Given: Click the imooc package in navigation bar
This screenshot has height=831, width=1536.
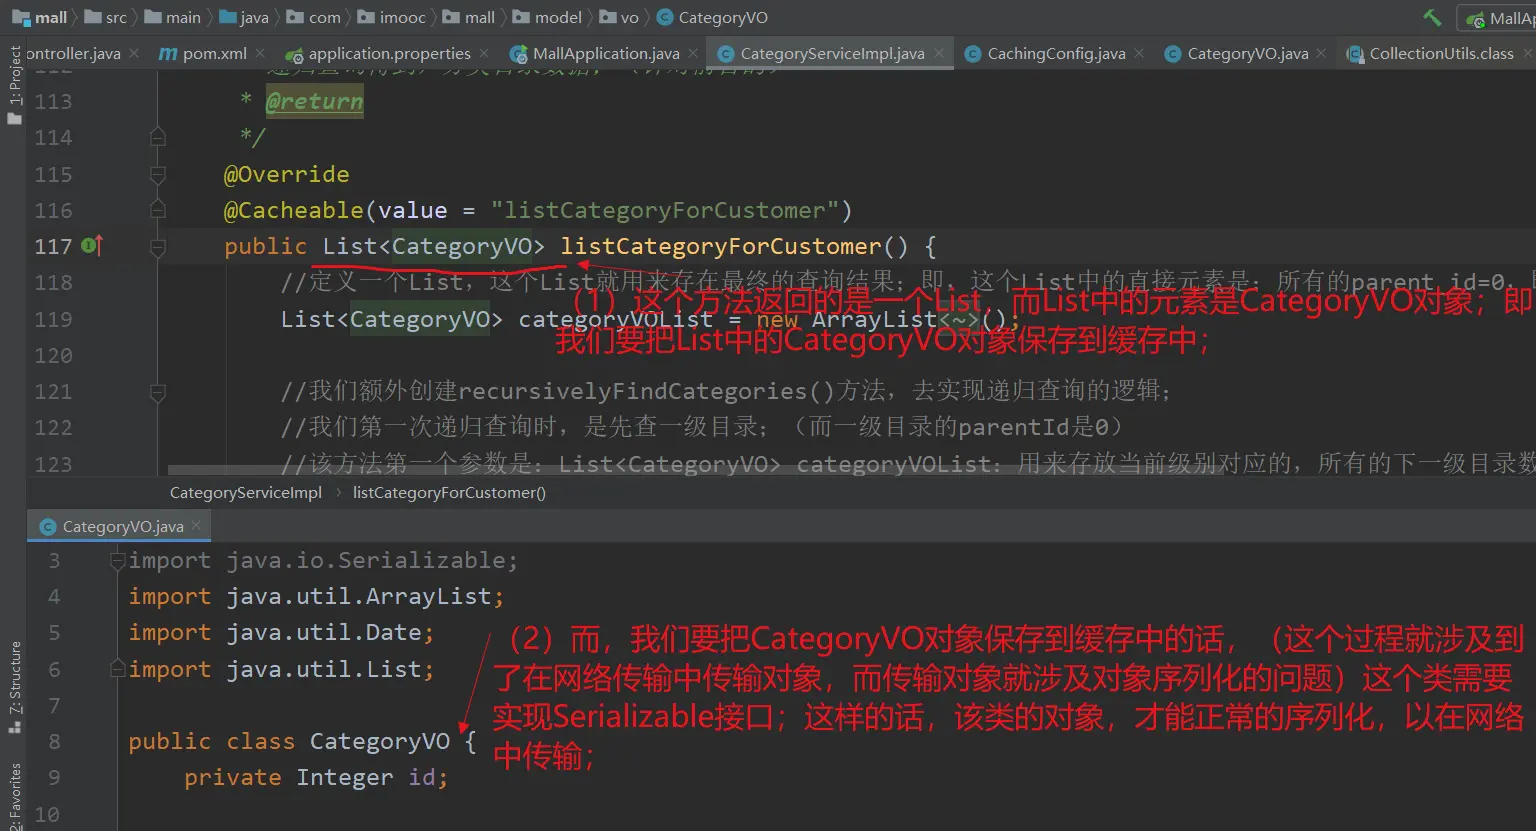Looking at the screenshot, I should (x=391, y=17).
